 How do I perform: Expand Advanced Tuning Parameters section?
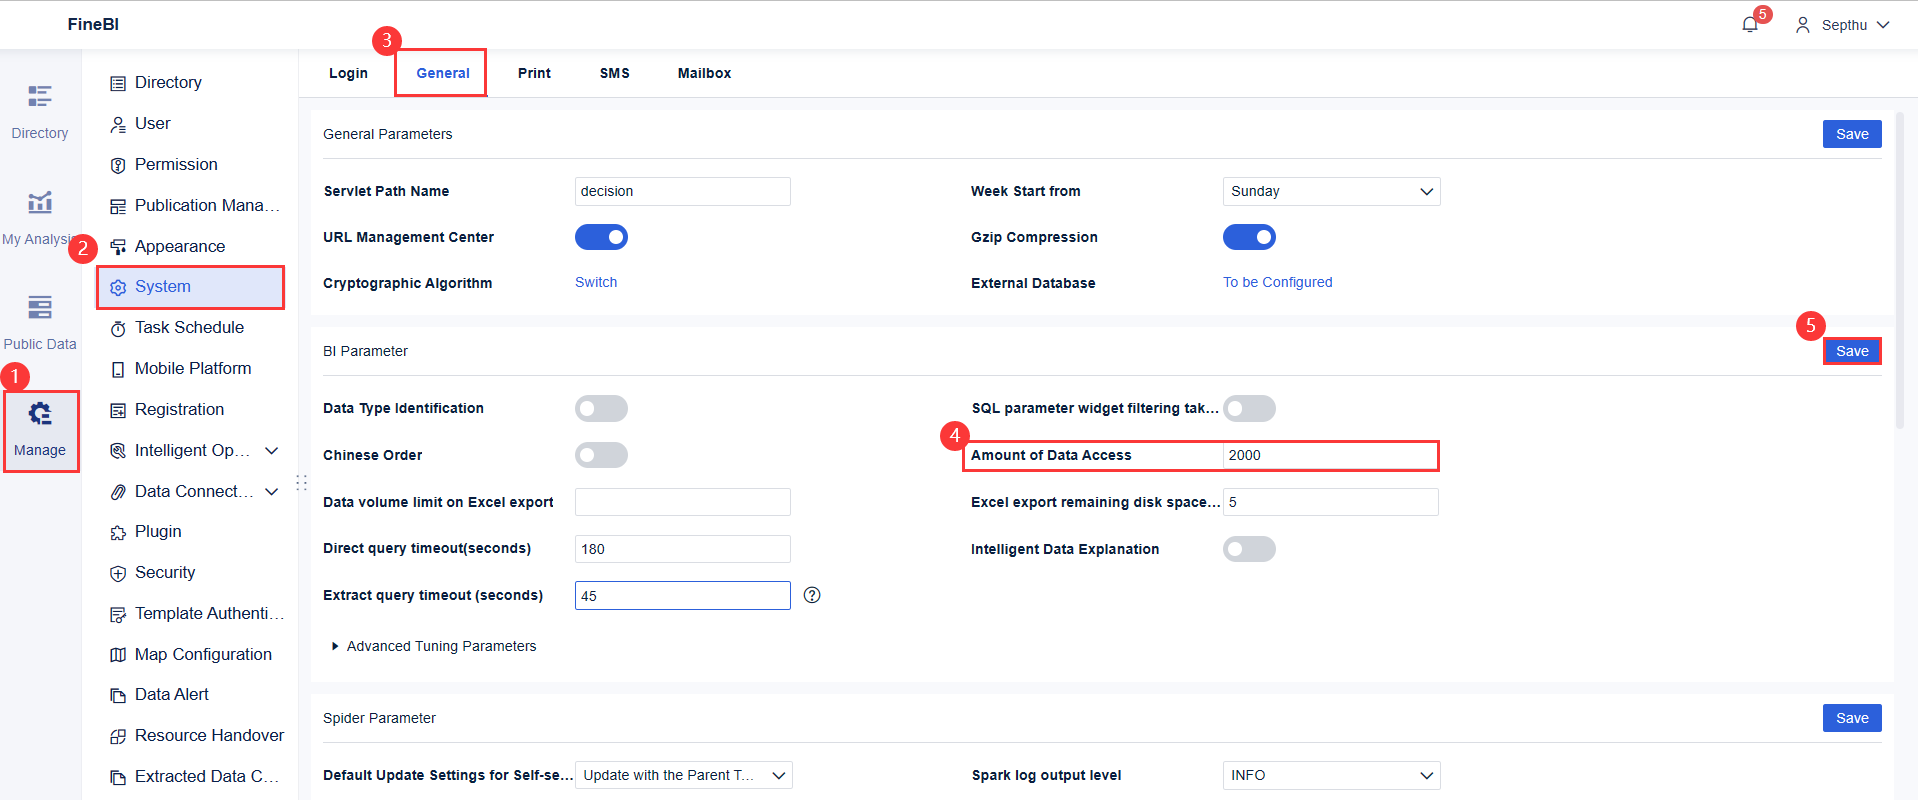(434, 646)
